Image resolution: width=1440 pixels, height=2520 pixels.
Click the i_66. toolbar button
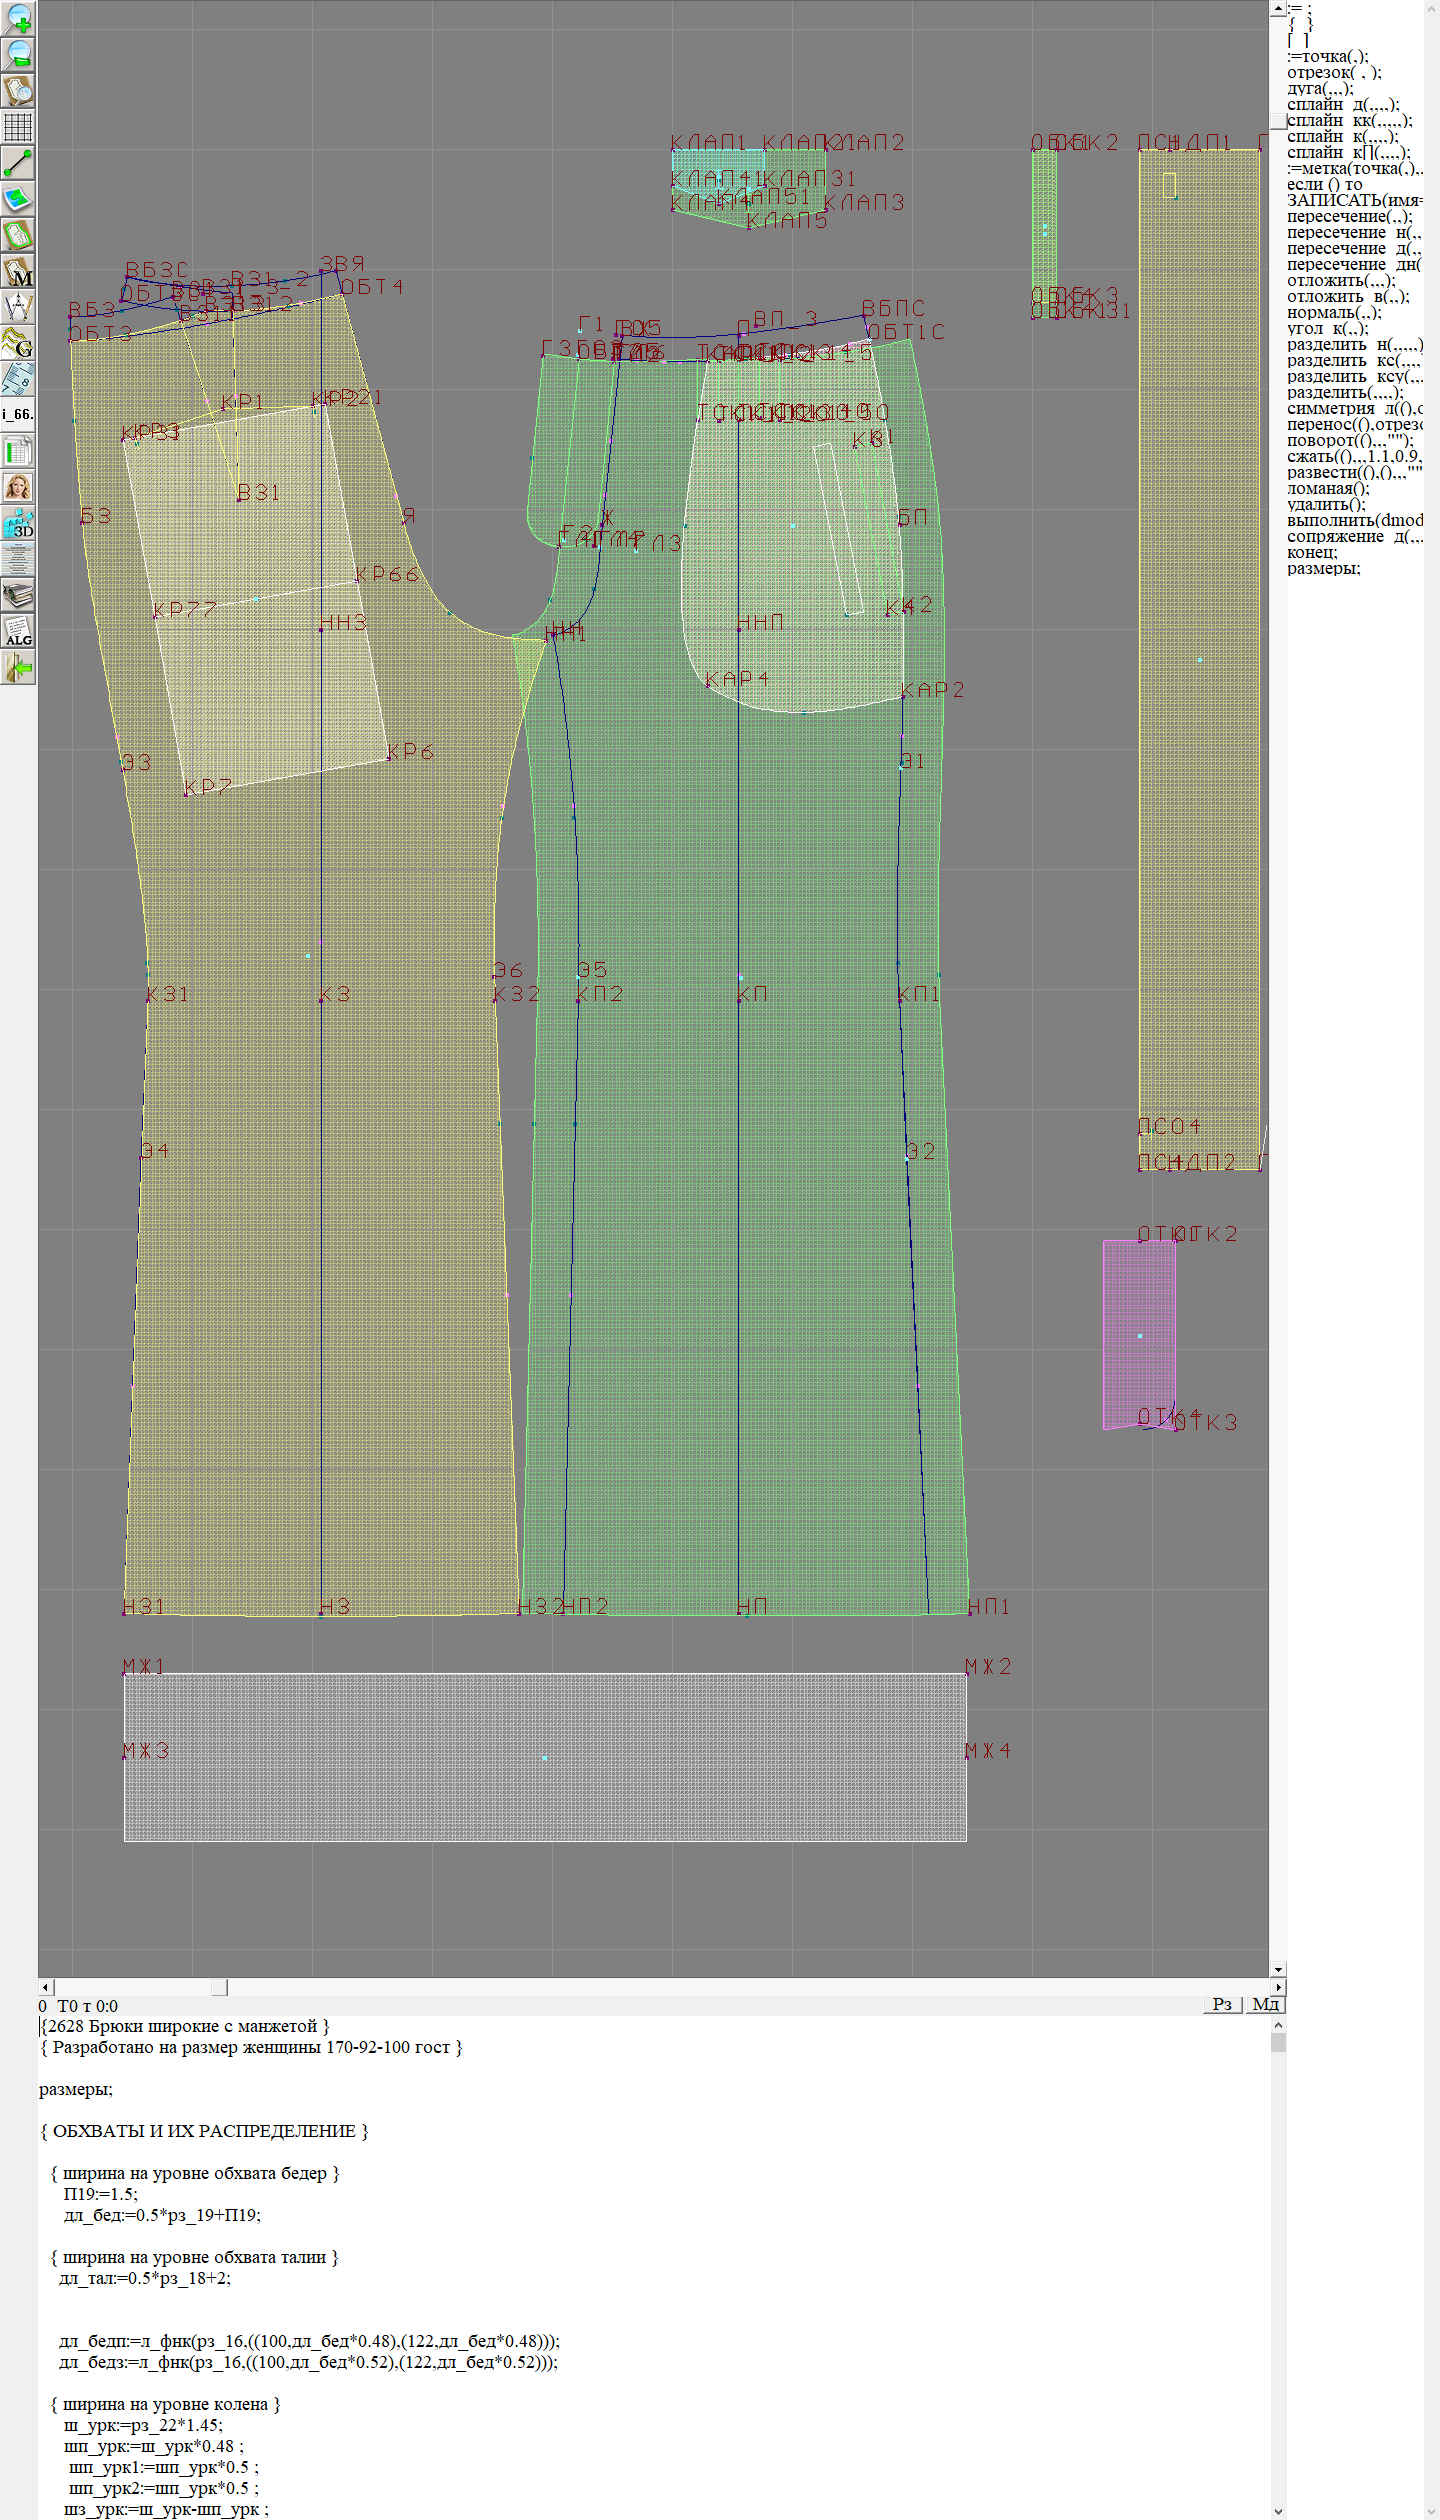point(18,414)
